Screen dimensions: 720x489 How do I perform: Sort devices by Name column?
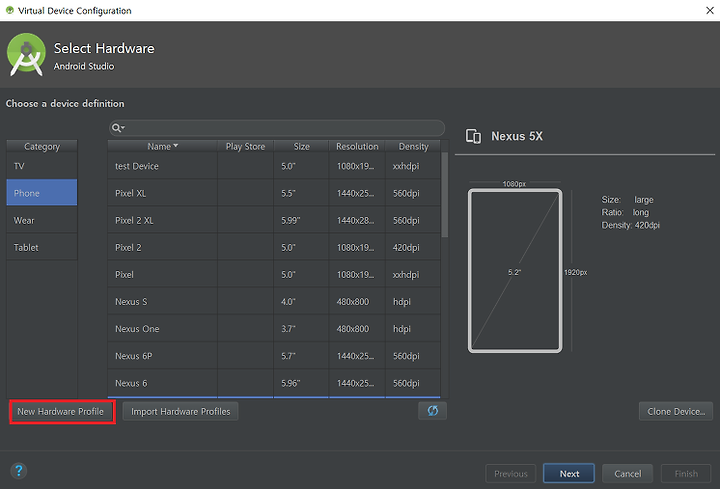click(162, 146)
